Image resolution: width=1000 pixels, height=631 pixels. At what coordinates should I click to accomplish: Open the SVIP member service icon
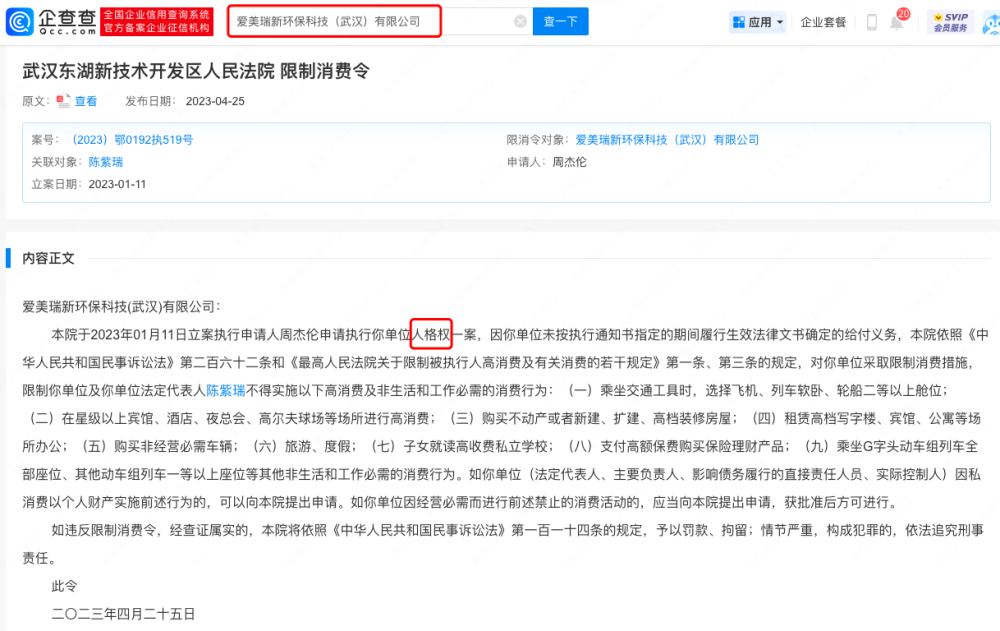950,22
